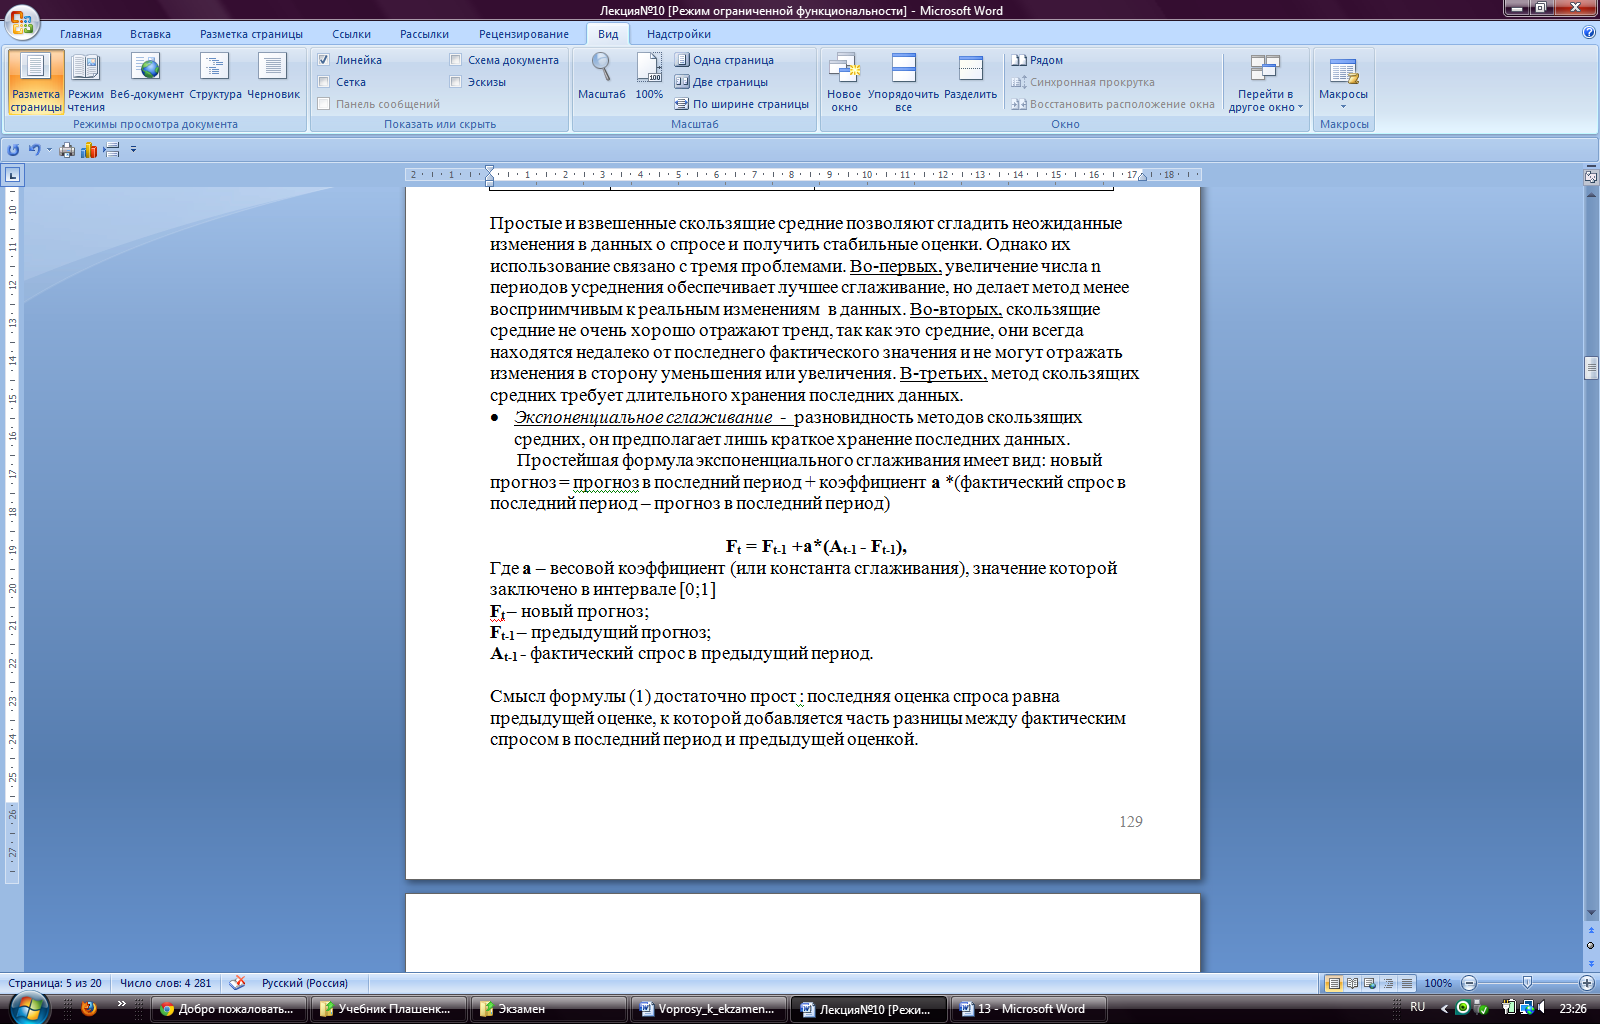
Task: Switch to taskbar window 'Voprosy_k_ekzamen...'
Action: tap(708, 1009)
